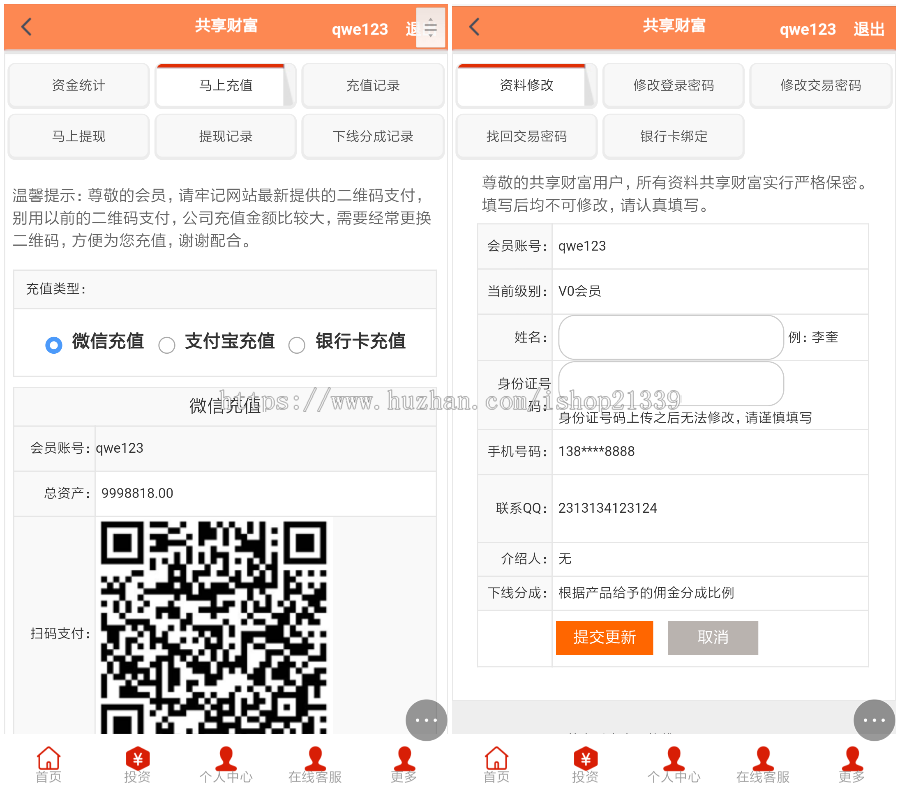Viewport: 900px width, 797px height.
Task: Click qwe123 username in left header
Action: 360,29
